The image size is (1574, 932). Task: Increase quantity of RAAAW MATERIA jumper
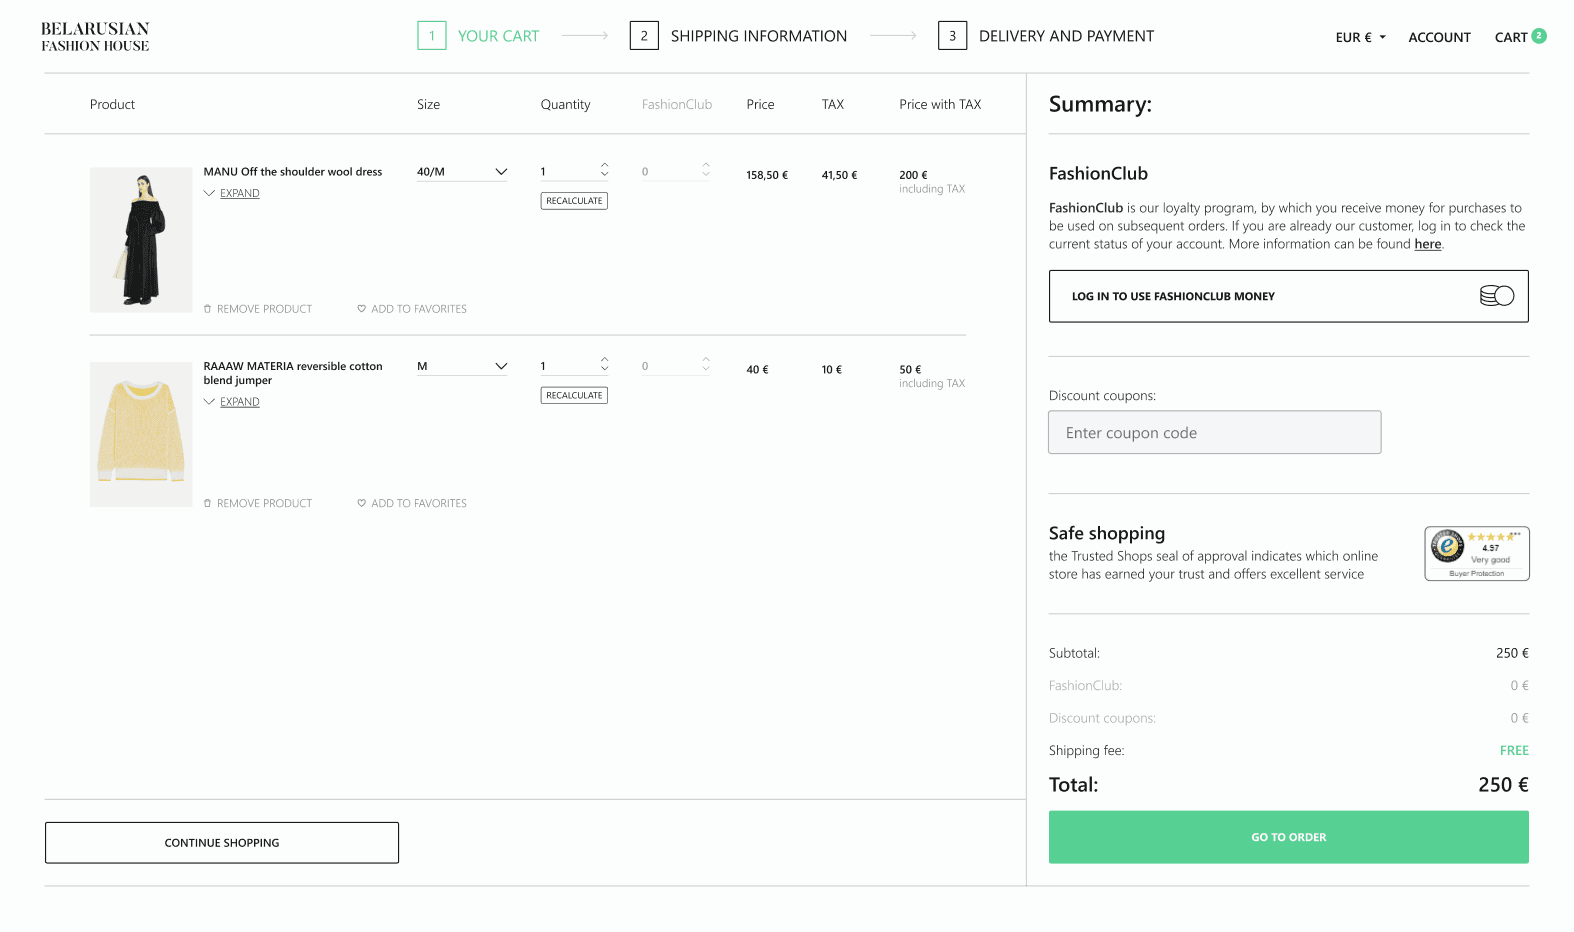pos(604,359)
